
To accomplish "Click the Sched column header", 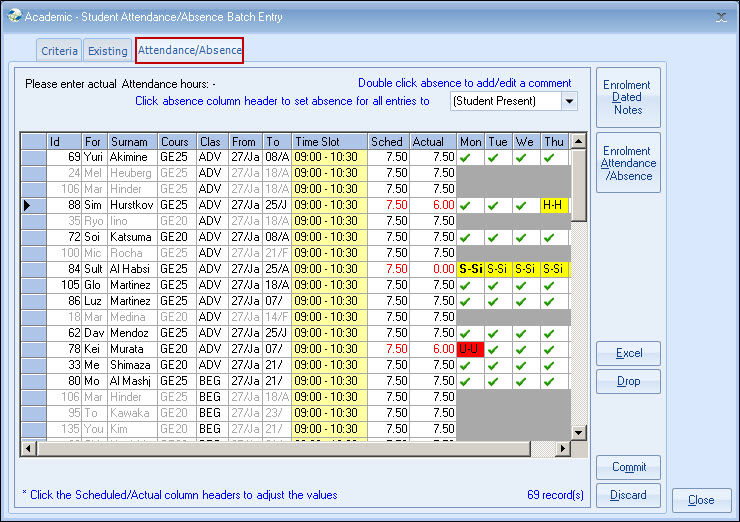I will 387,142.
